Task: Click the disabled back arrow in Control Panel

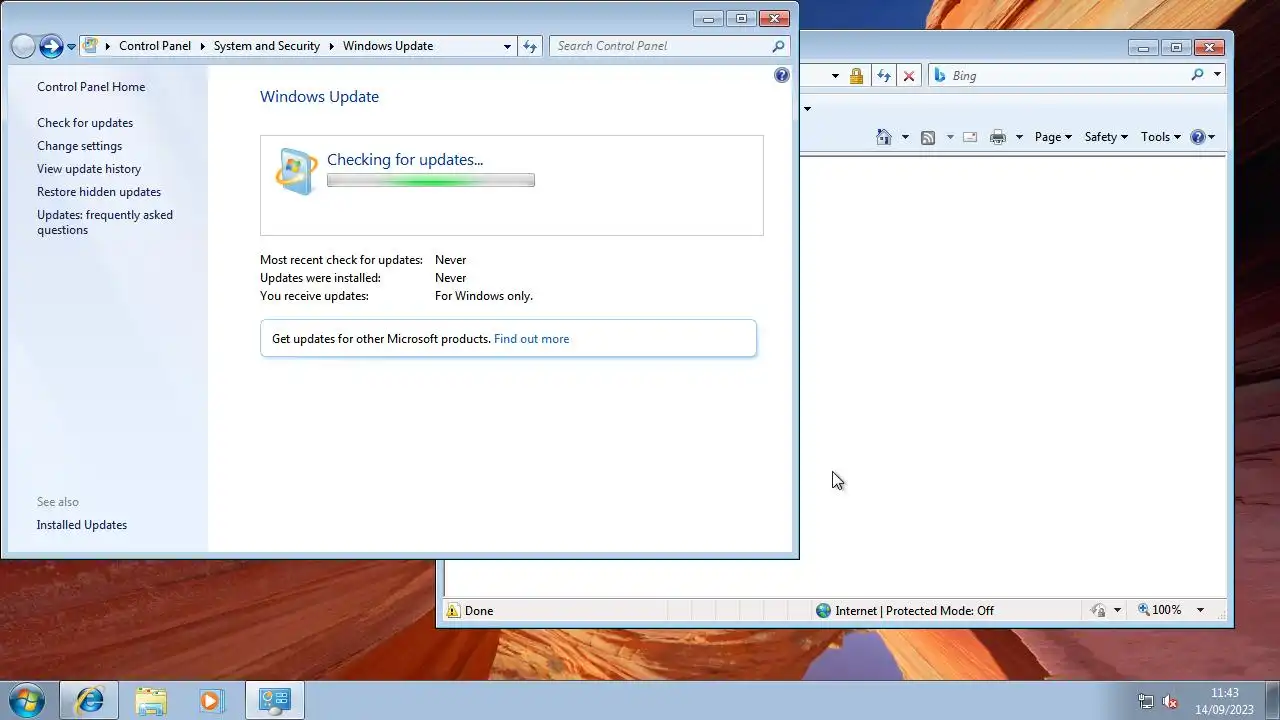Action: 23,46
